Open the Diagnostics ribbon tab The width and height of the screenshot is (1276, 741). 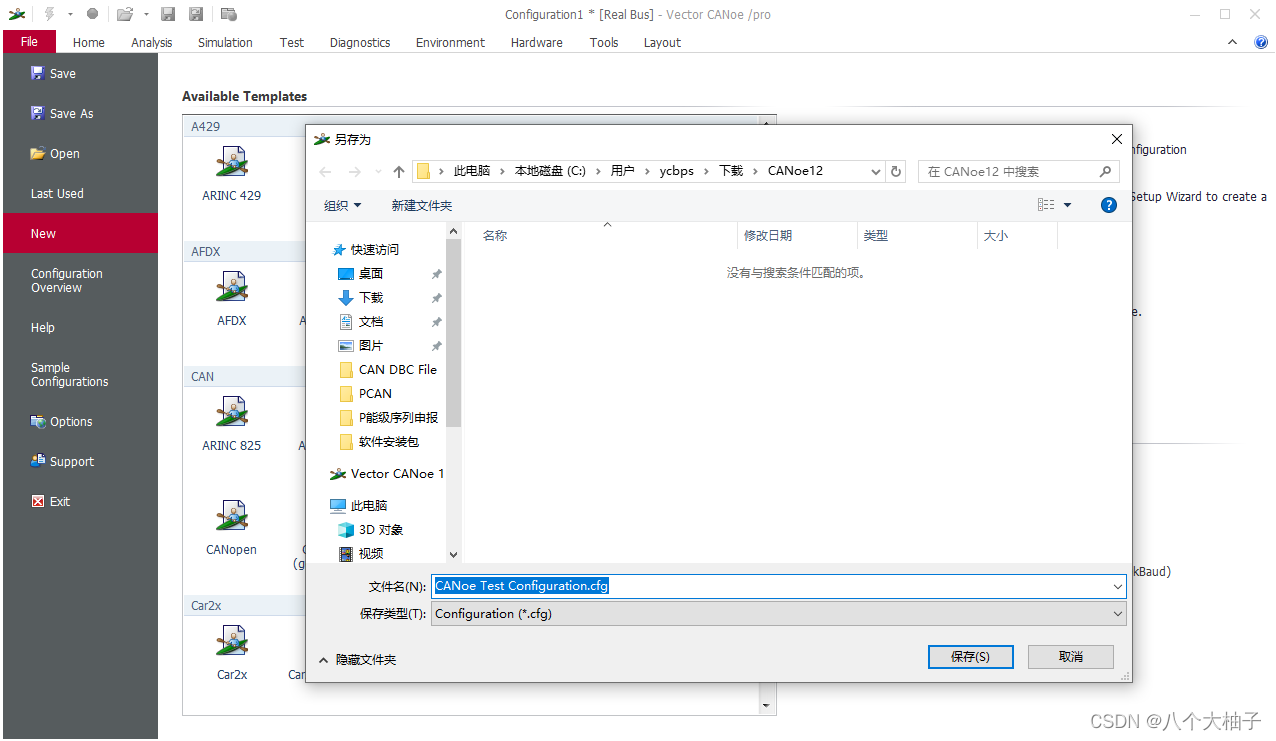pos(360,42)
